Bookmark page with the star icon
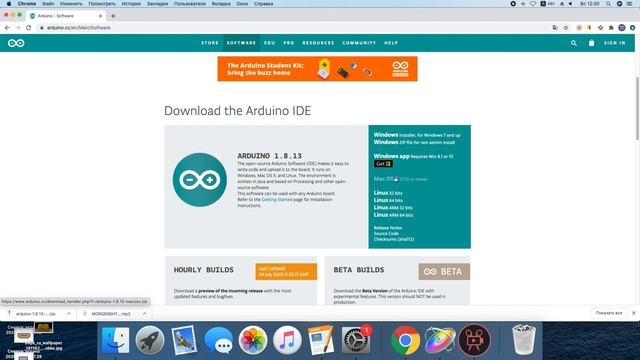Image resolution: width=640 pixels, height=360 pixels. point(566,28)
